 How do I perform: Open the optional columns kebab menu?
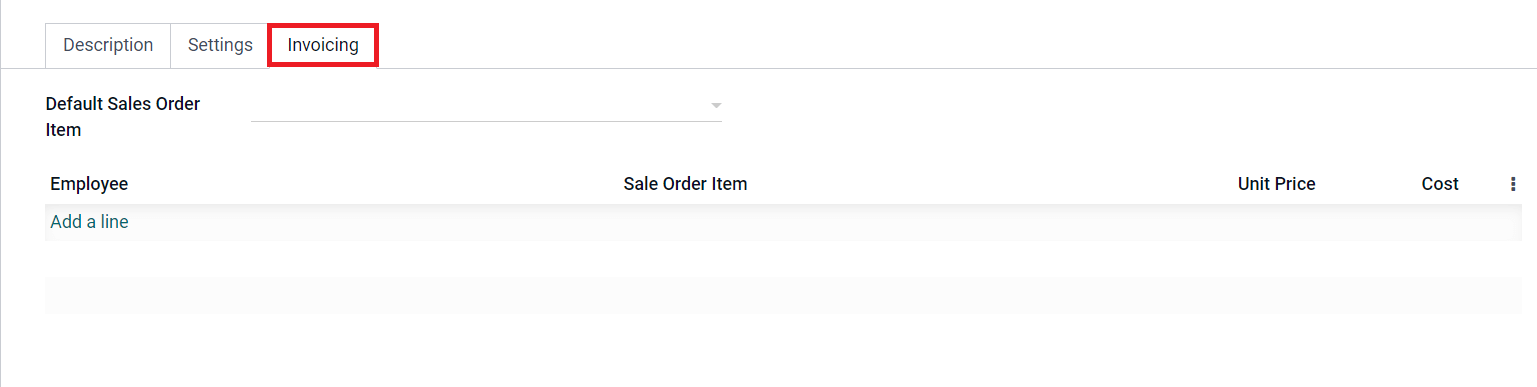[x=1513, y=184]
